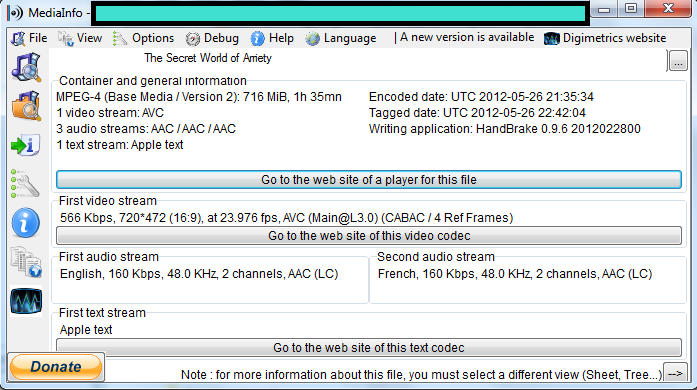Click the Language globe icon
The width and height of the screenshot is (697, 390).
tap(312, 39)
